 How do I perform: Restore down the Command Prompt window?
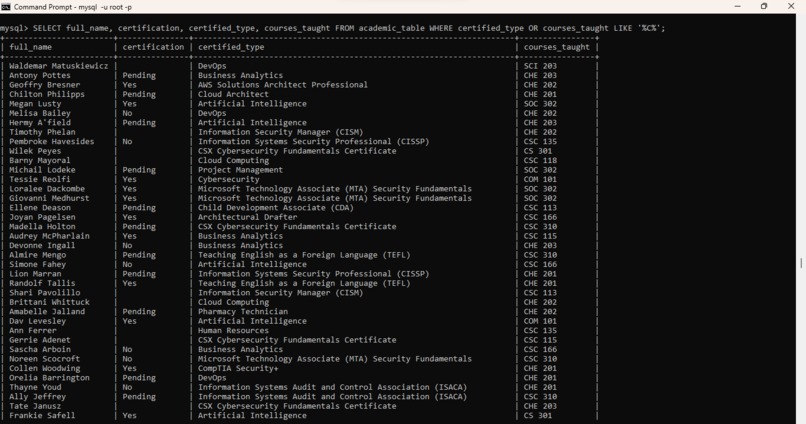[x=764, y=6]
